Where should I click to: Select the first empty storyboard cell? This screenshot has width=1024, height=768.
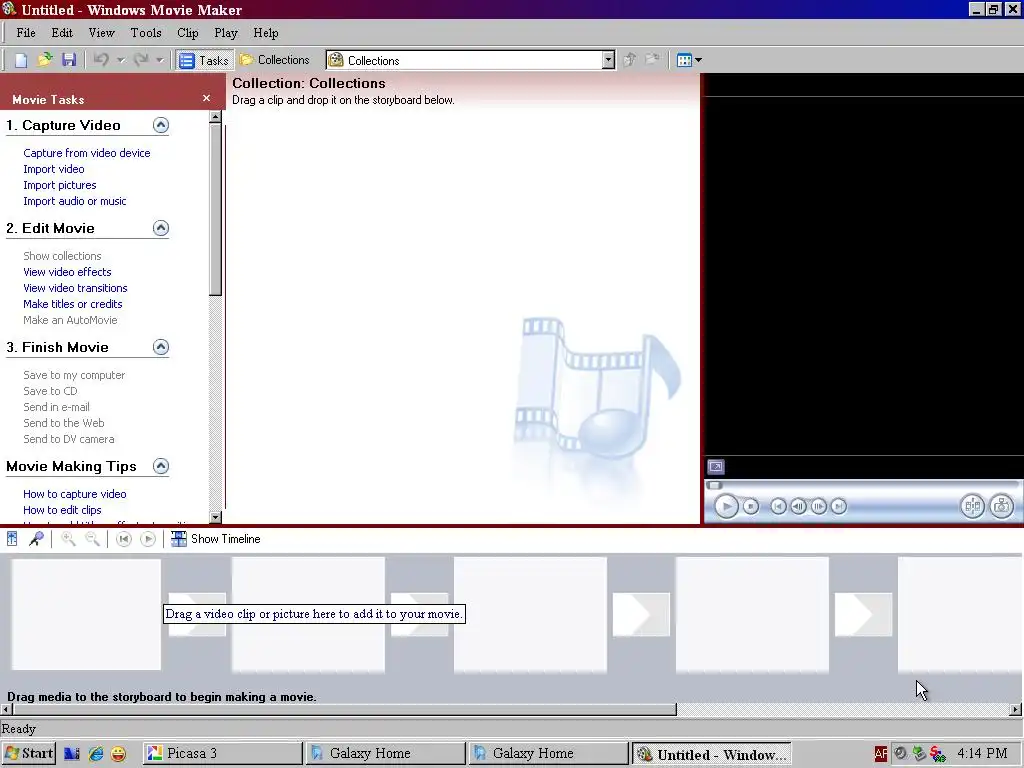pyautogui.click(x=86, y=614)
